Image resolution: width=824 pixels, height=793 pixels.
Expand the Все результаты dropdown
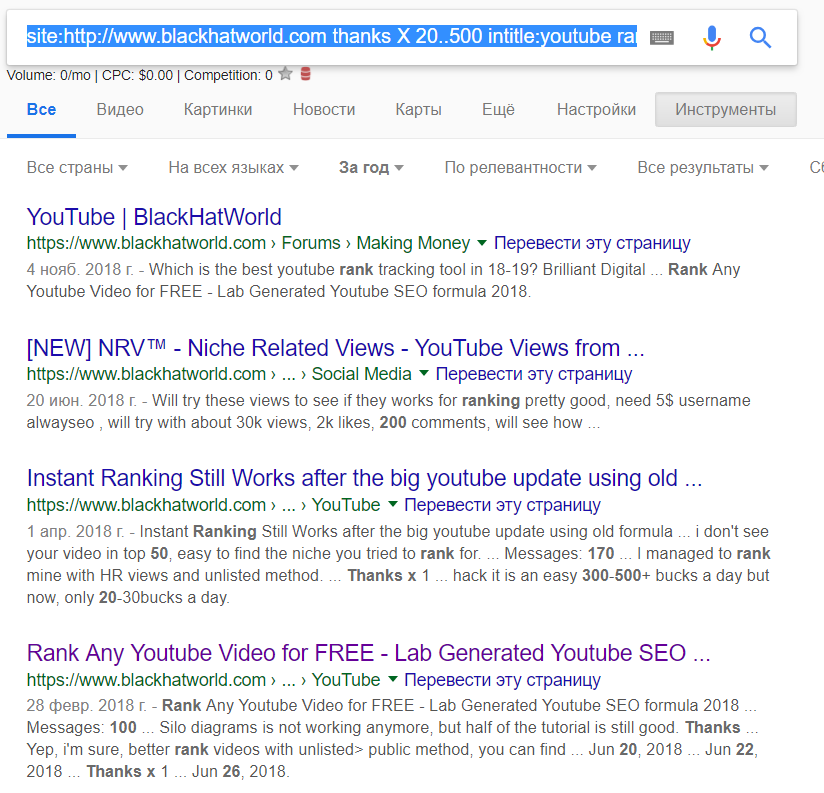tap(703, 168)
